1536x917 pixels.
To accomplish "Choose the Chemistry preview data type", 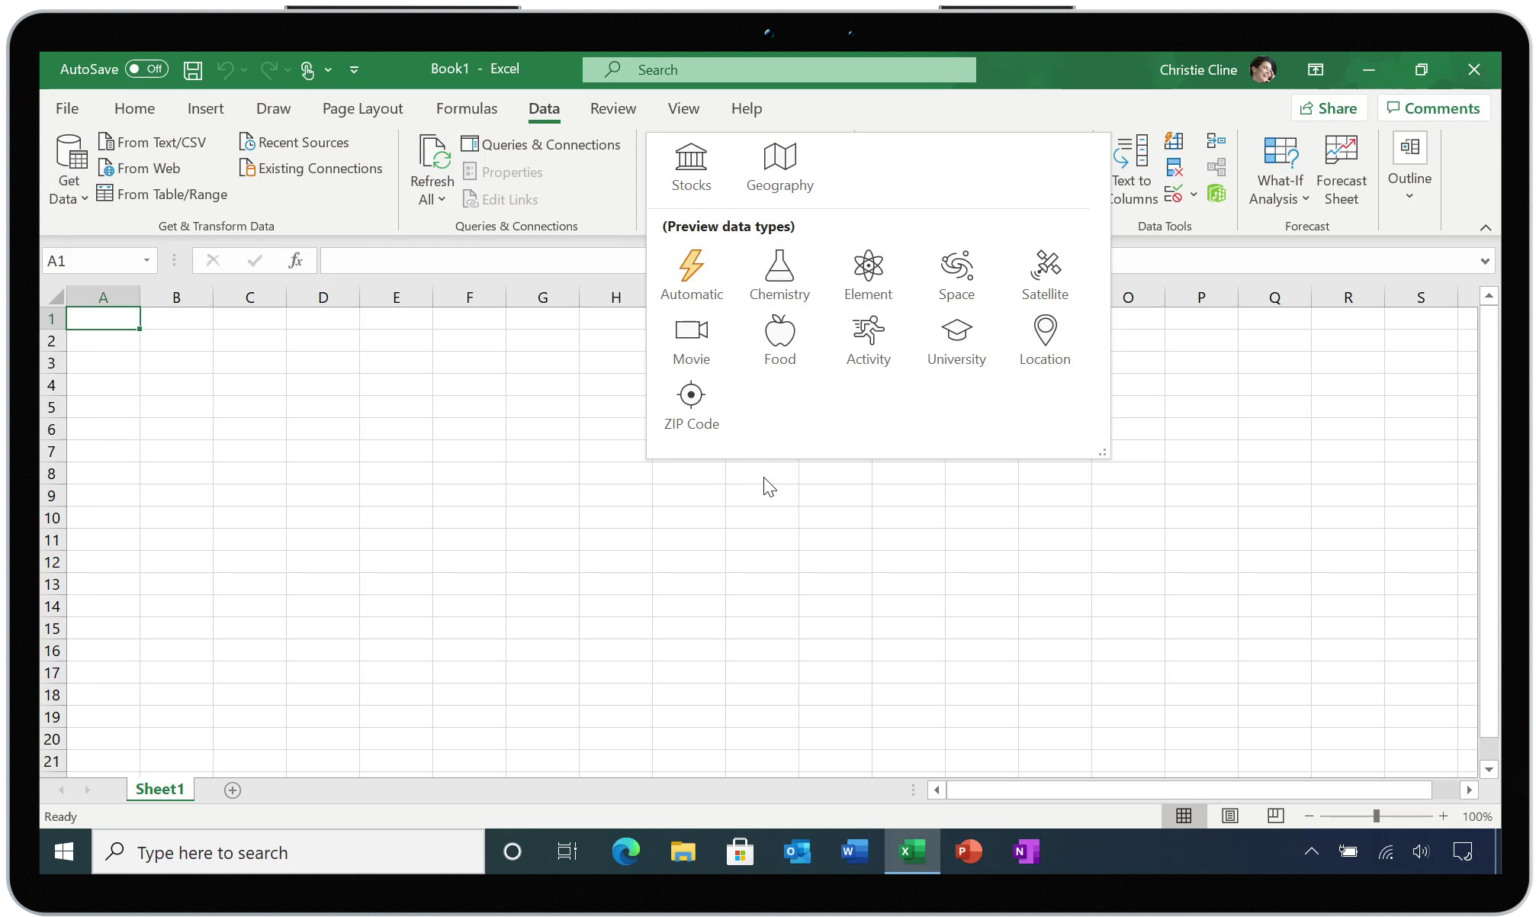I will click(779, 275).
